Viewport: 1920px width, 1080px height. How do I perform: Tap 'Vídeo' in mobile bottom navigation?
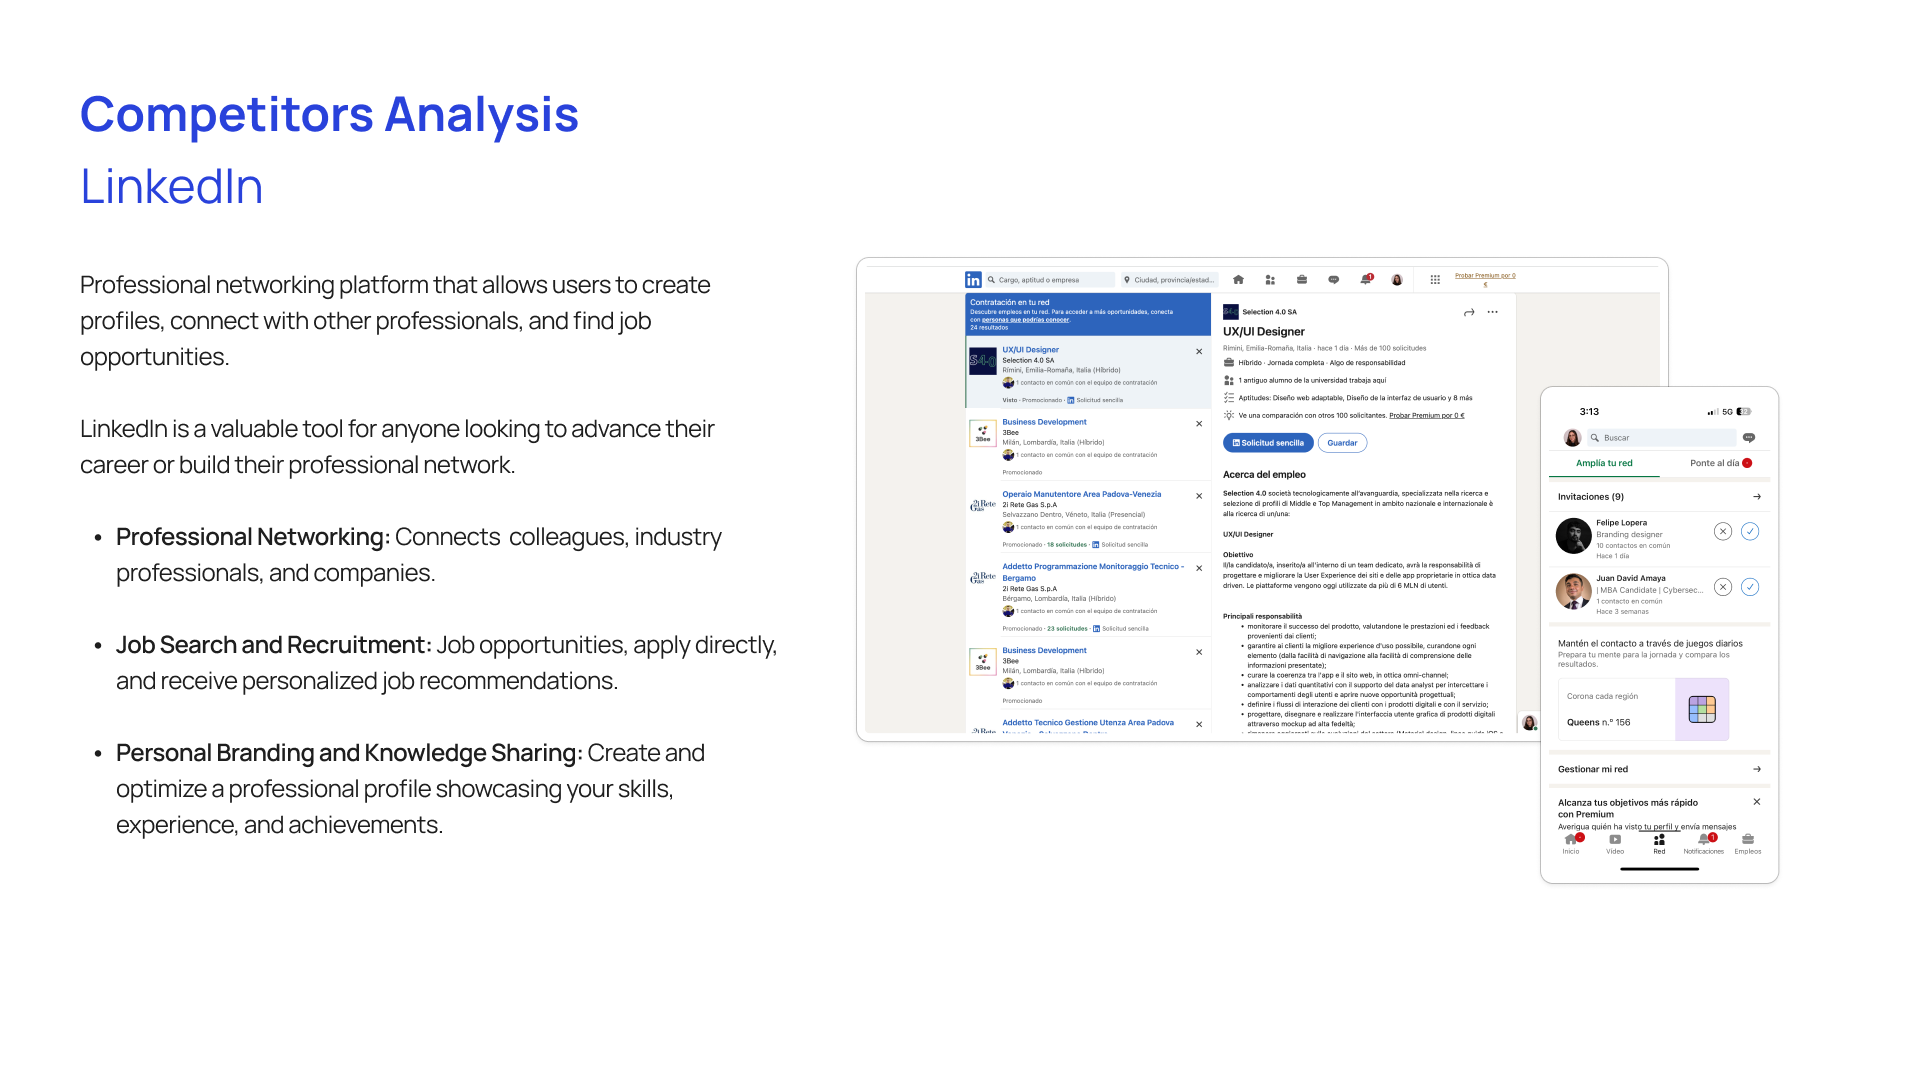(x=1615, y=845)
